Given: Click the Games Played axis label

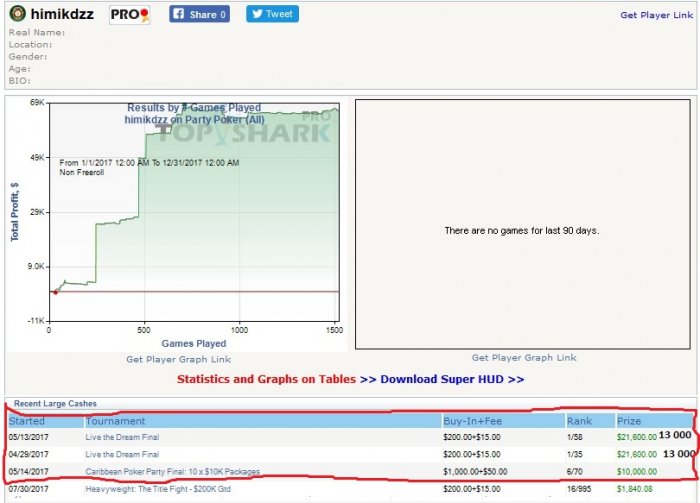Looking at the screenshot, I should (x=194, y=344).
